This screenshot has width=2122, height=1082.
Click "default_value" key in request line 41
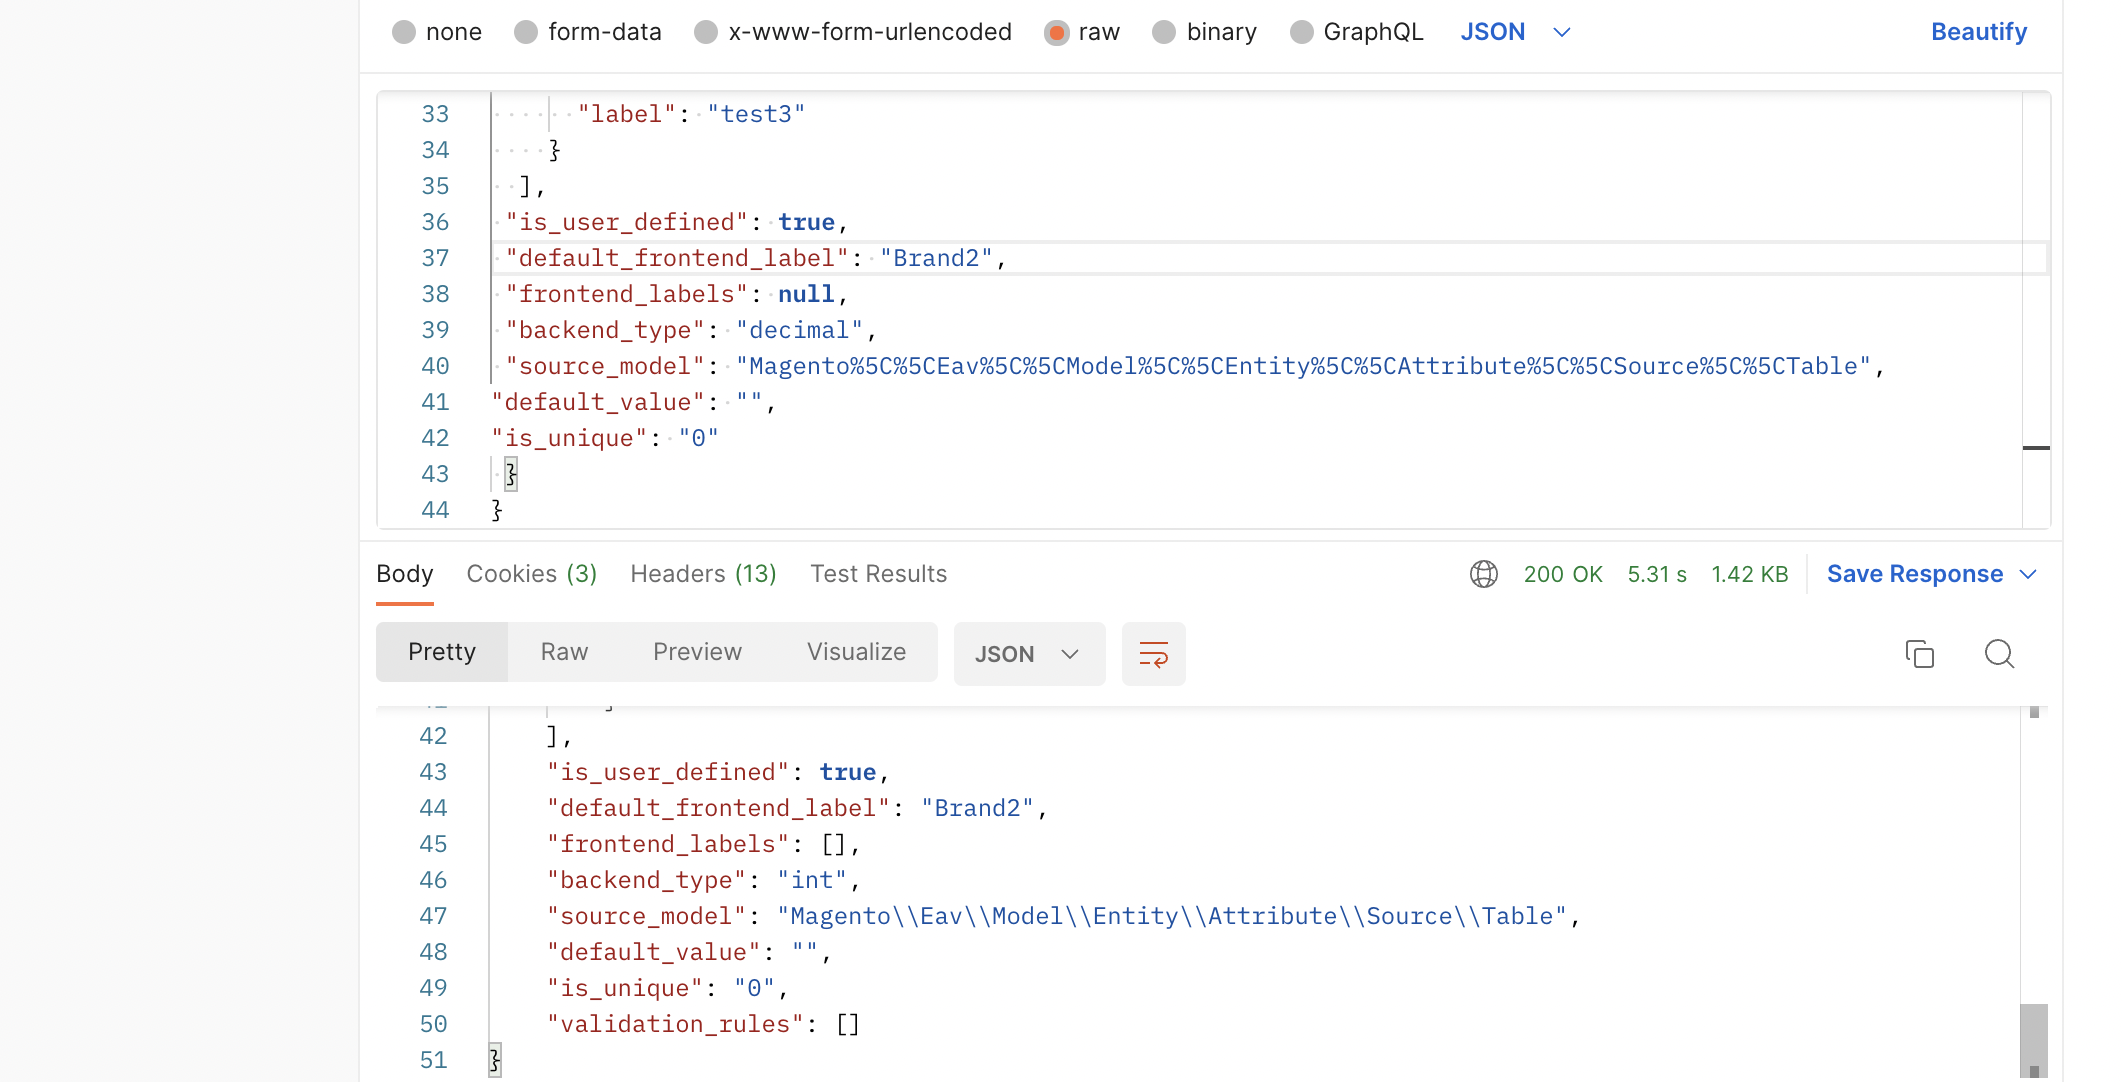(x=597, y=402)
